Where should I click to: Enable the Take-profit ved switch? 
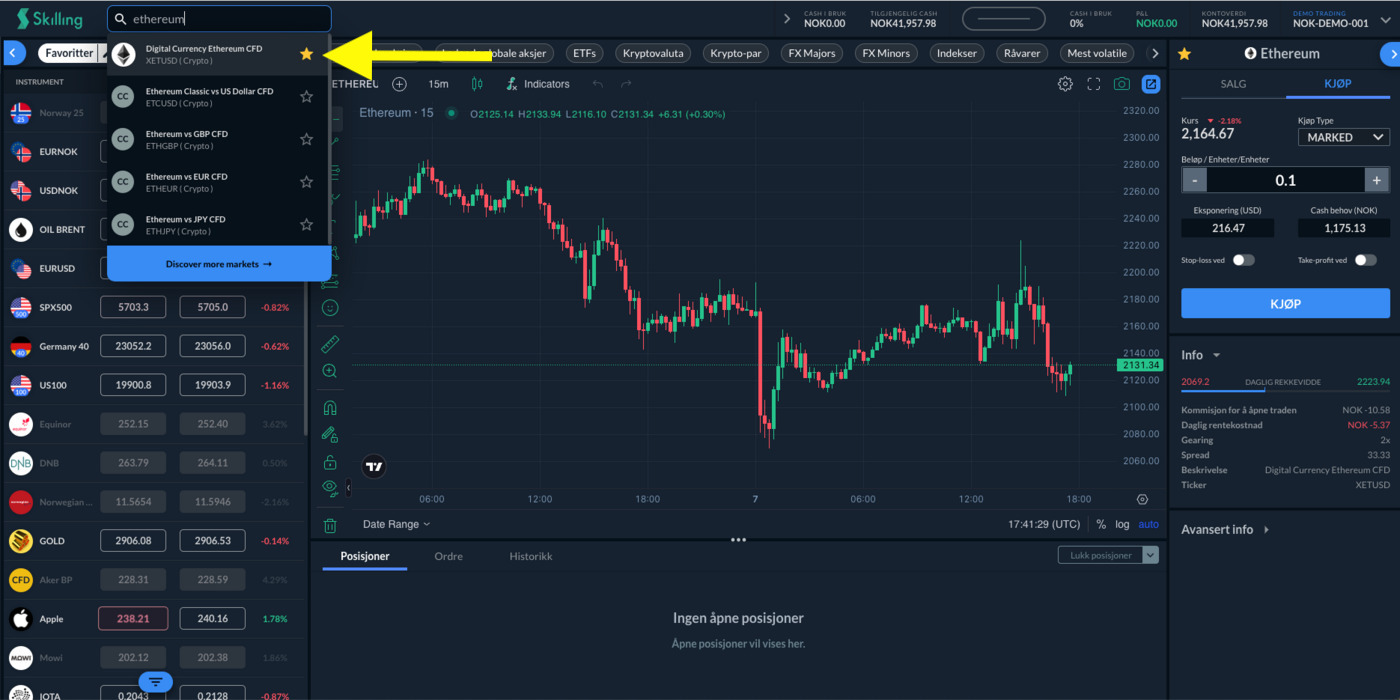point(1365,260)
